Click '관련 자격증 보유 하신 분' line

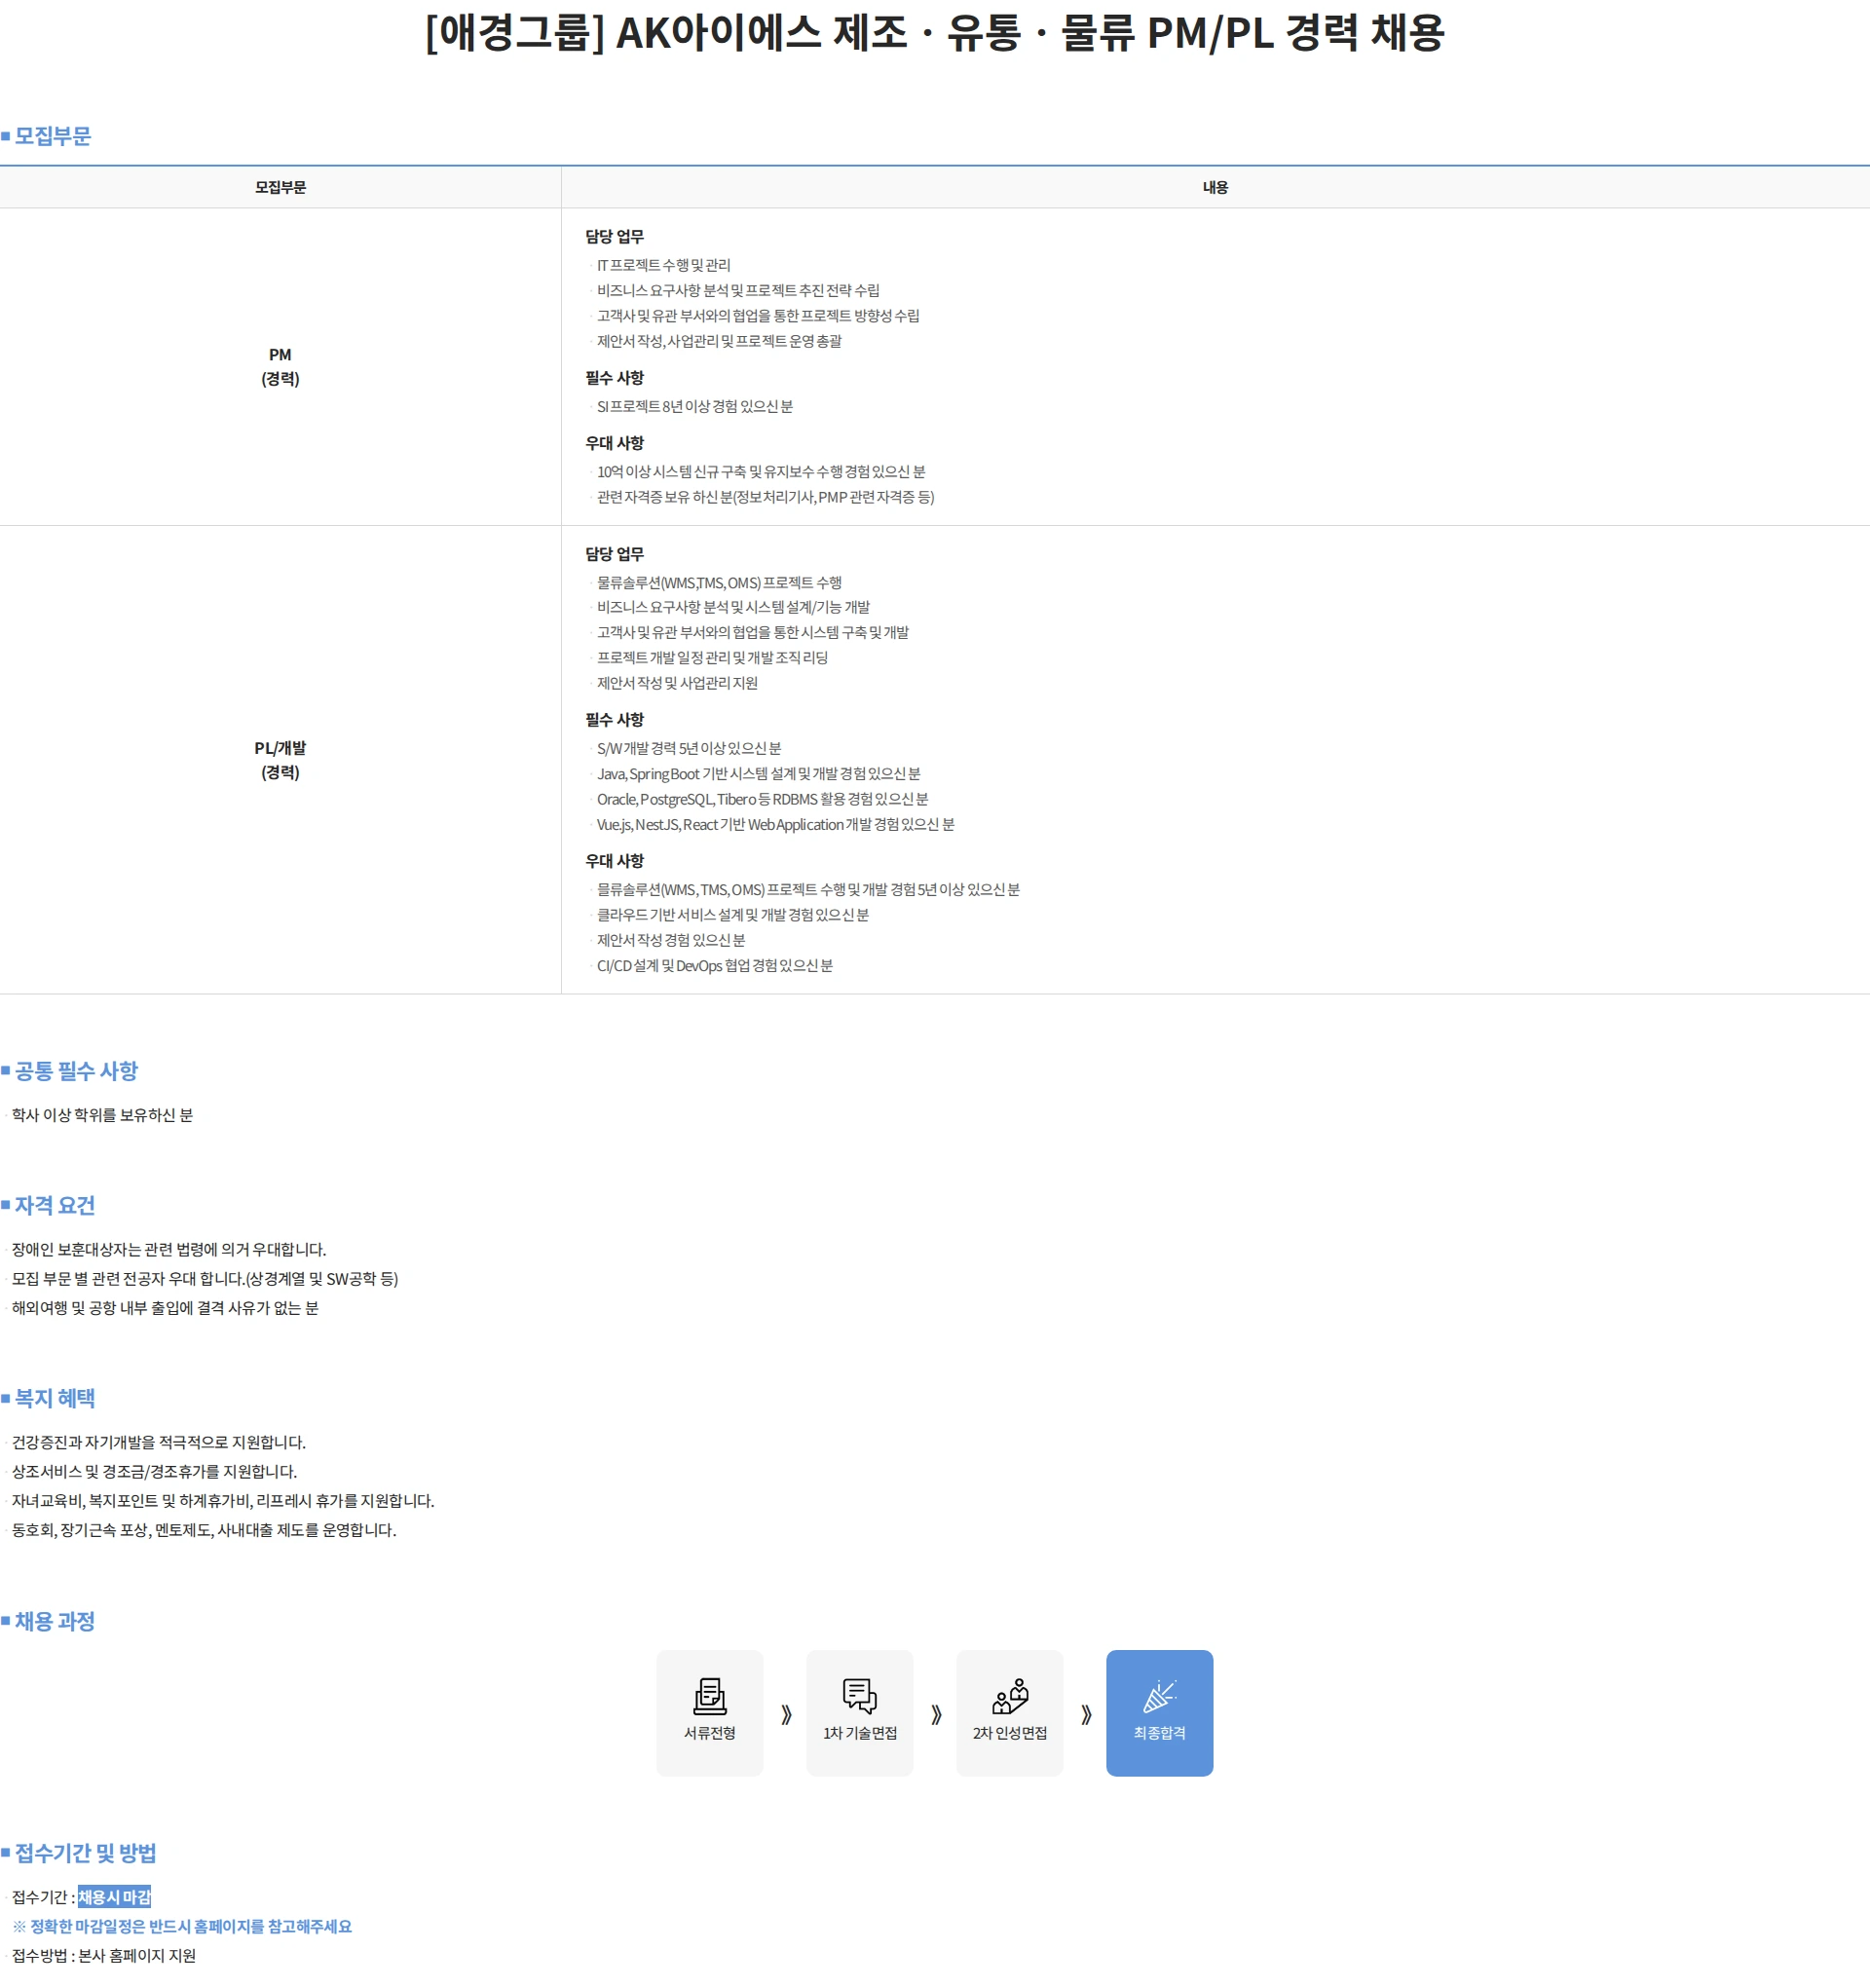tap(765, 497)
